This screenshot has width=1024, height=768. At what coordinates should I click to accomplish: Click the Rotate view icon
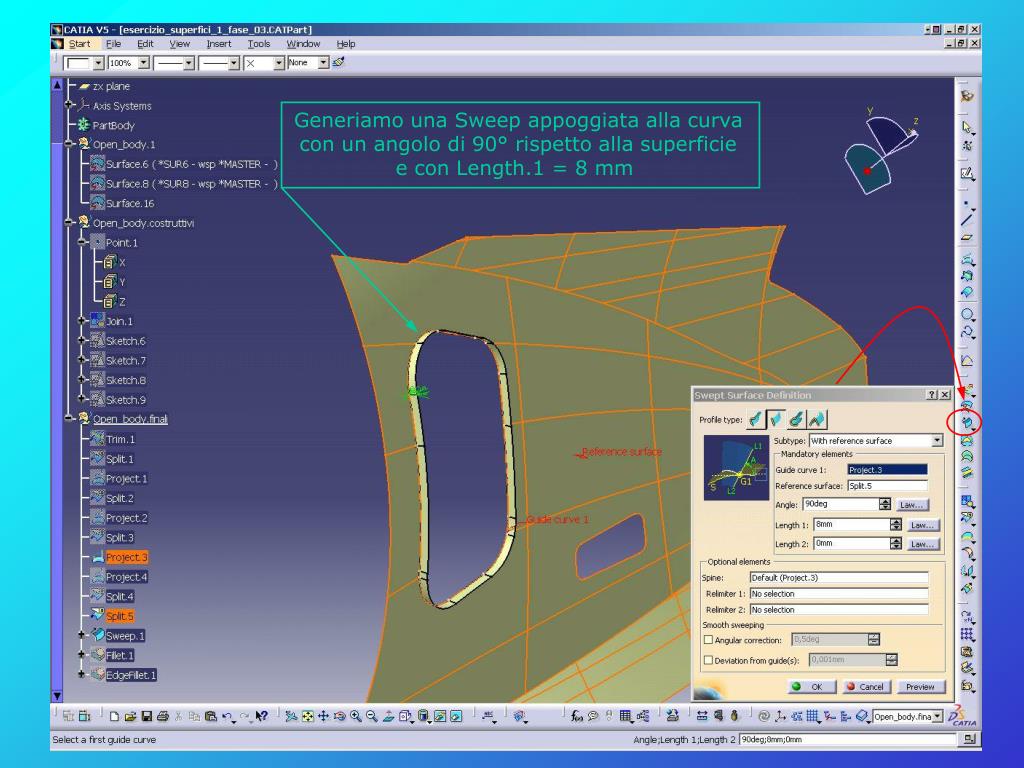[x=340, y=716]
